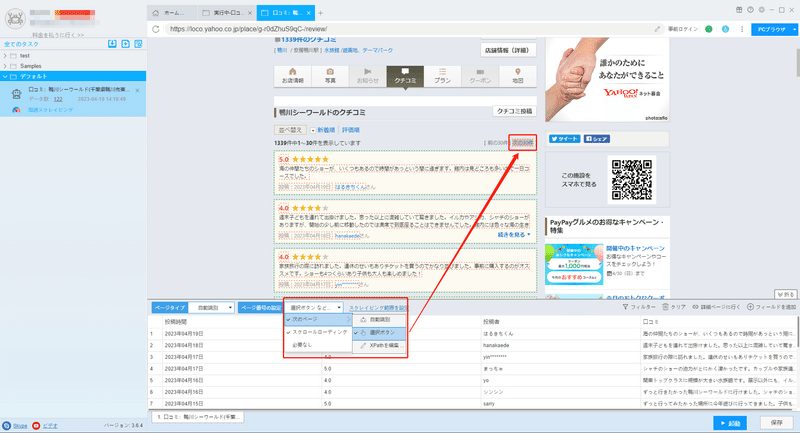
Task: Close the 実行中 tab
Action: [x=249, y=13]
